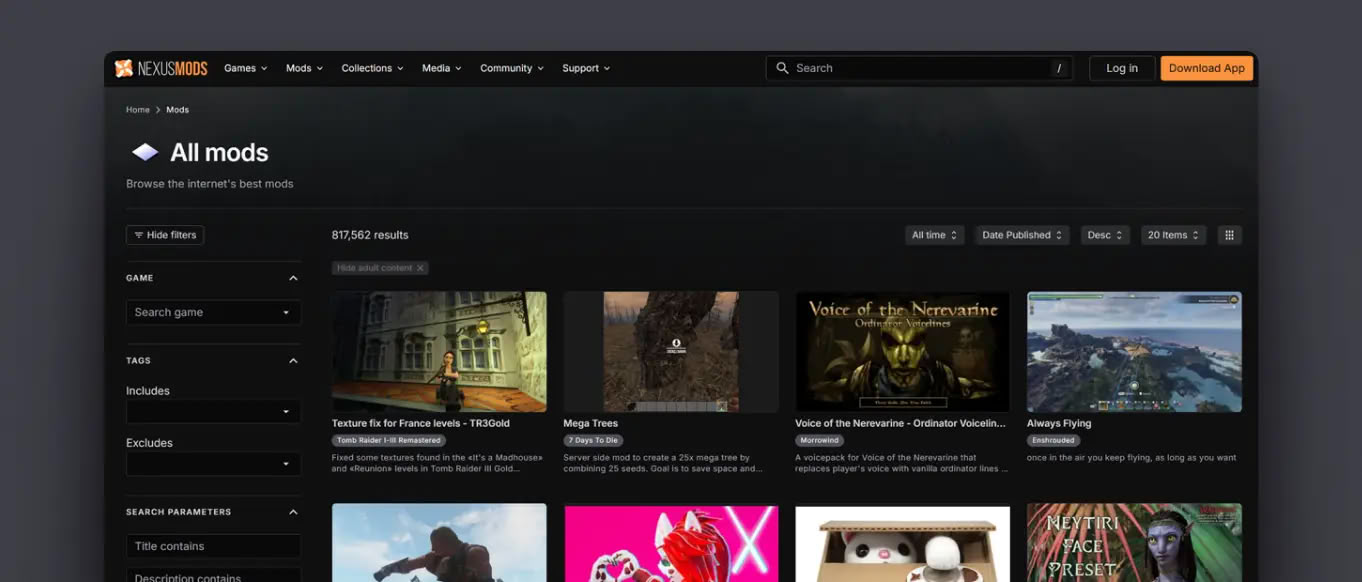This screenshot has height=582, width=1362.
Task: Open the Support menu
Action: point(585,68)
